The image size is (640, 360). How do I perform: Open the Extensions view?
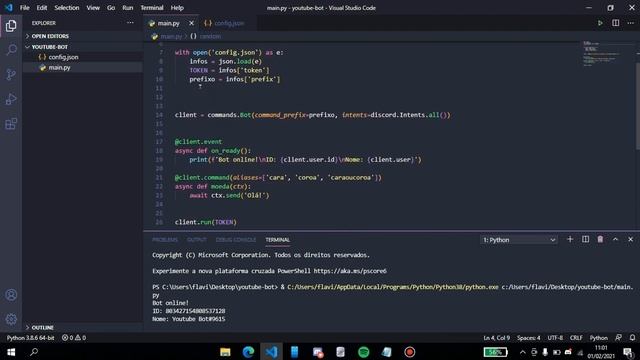11,124
